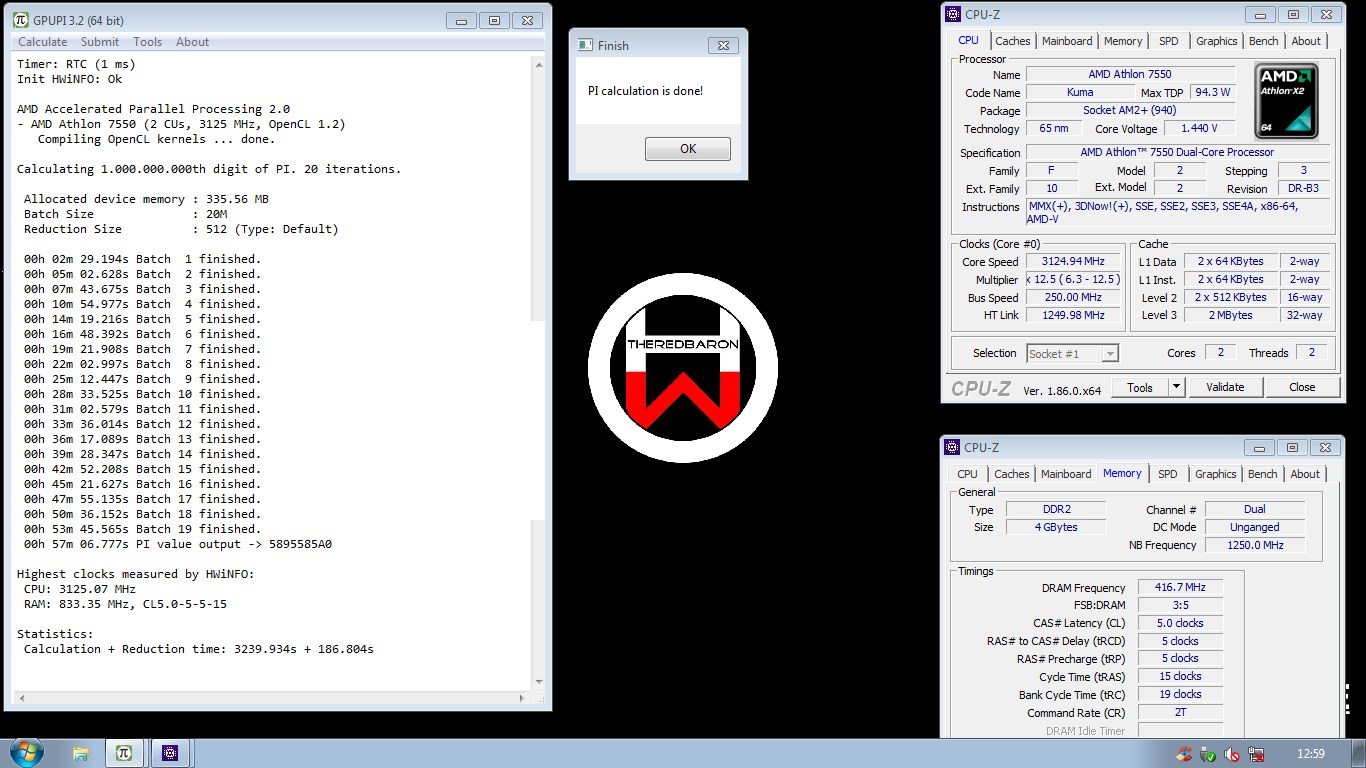Click the CPU Name field AMD Athlon 7550

click(x=1130, y=74)
